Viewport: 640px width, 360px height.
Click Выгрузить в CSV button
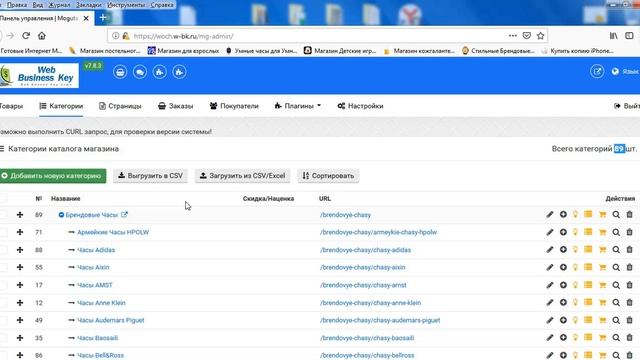pos(150,176)
